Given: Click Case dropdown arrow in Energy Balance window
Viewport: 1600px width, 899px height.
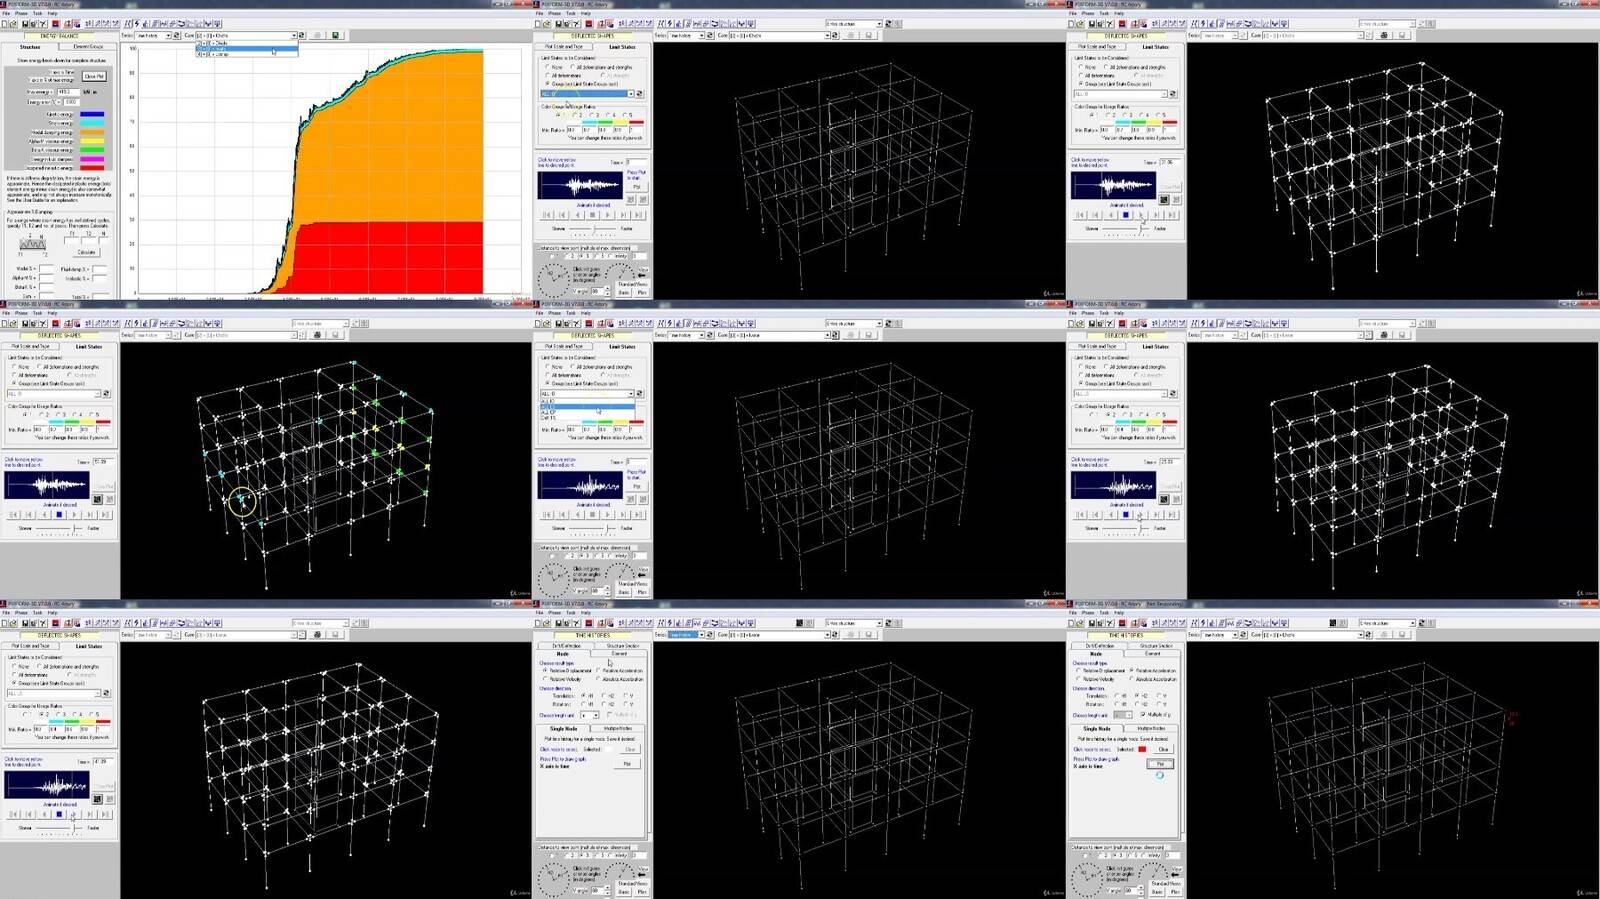Looking at the screenshot, I should [x=293, y=35].
